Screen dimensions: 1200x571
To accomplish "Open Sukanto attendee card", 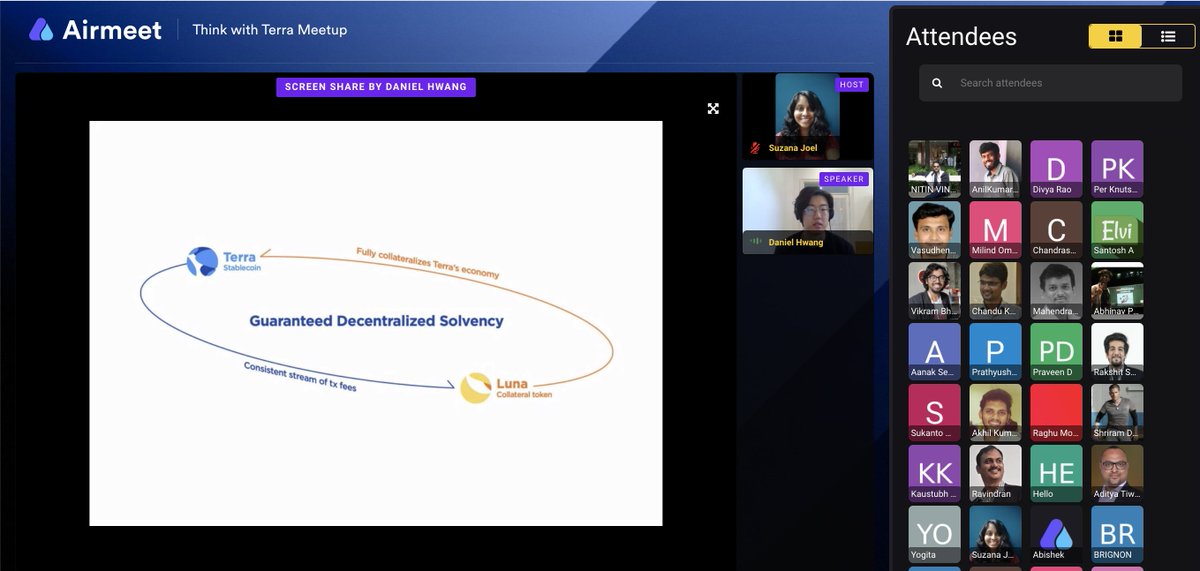I will coord(935,412).
